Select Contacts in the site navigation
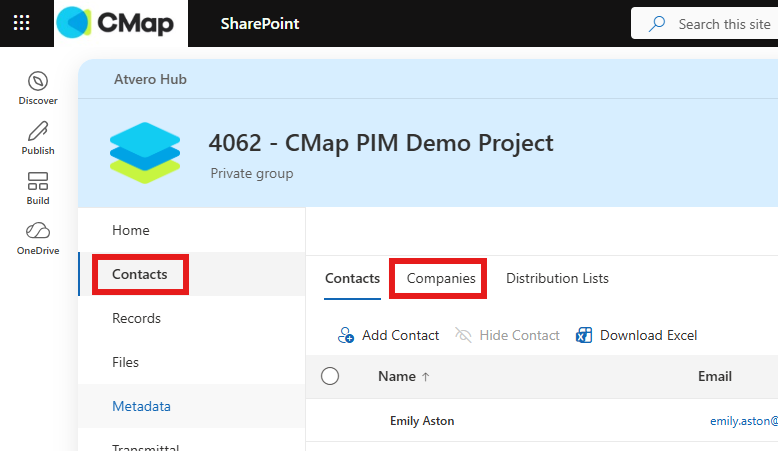 coord(139,274)
